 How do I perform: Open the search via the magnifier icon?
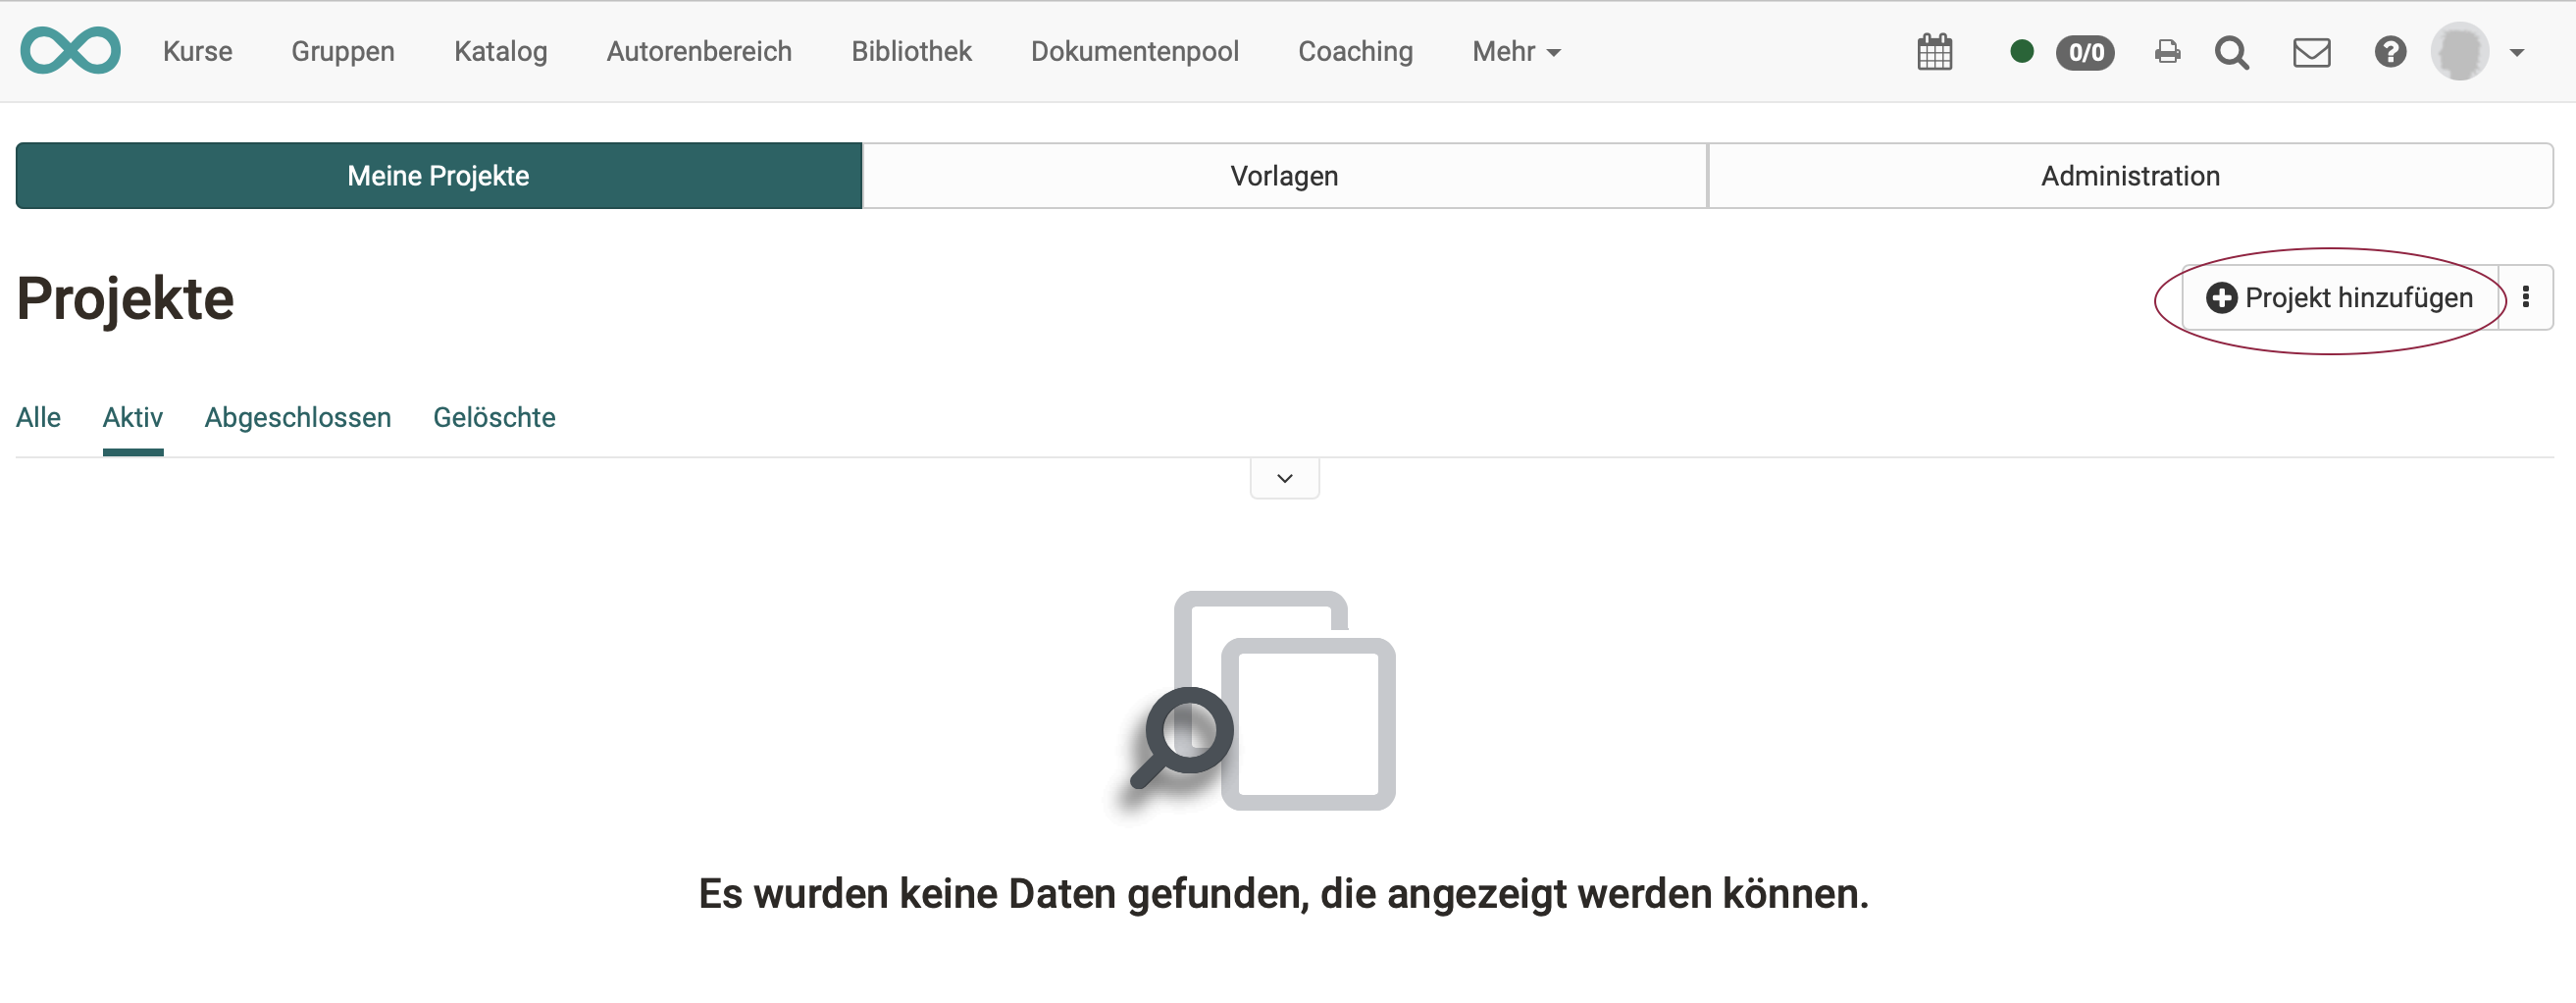tap(2232, 53)
